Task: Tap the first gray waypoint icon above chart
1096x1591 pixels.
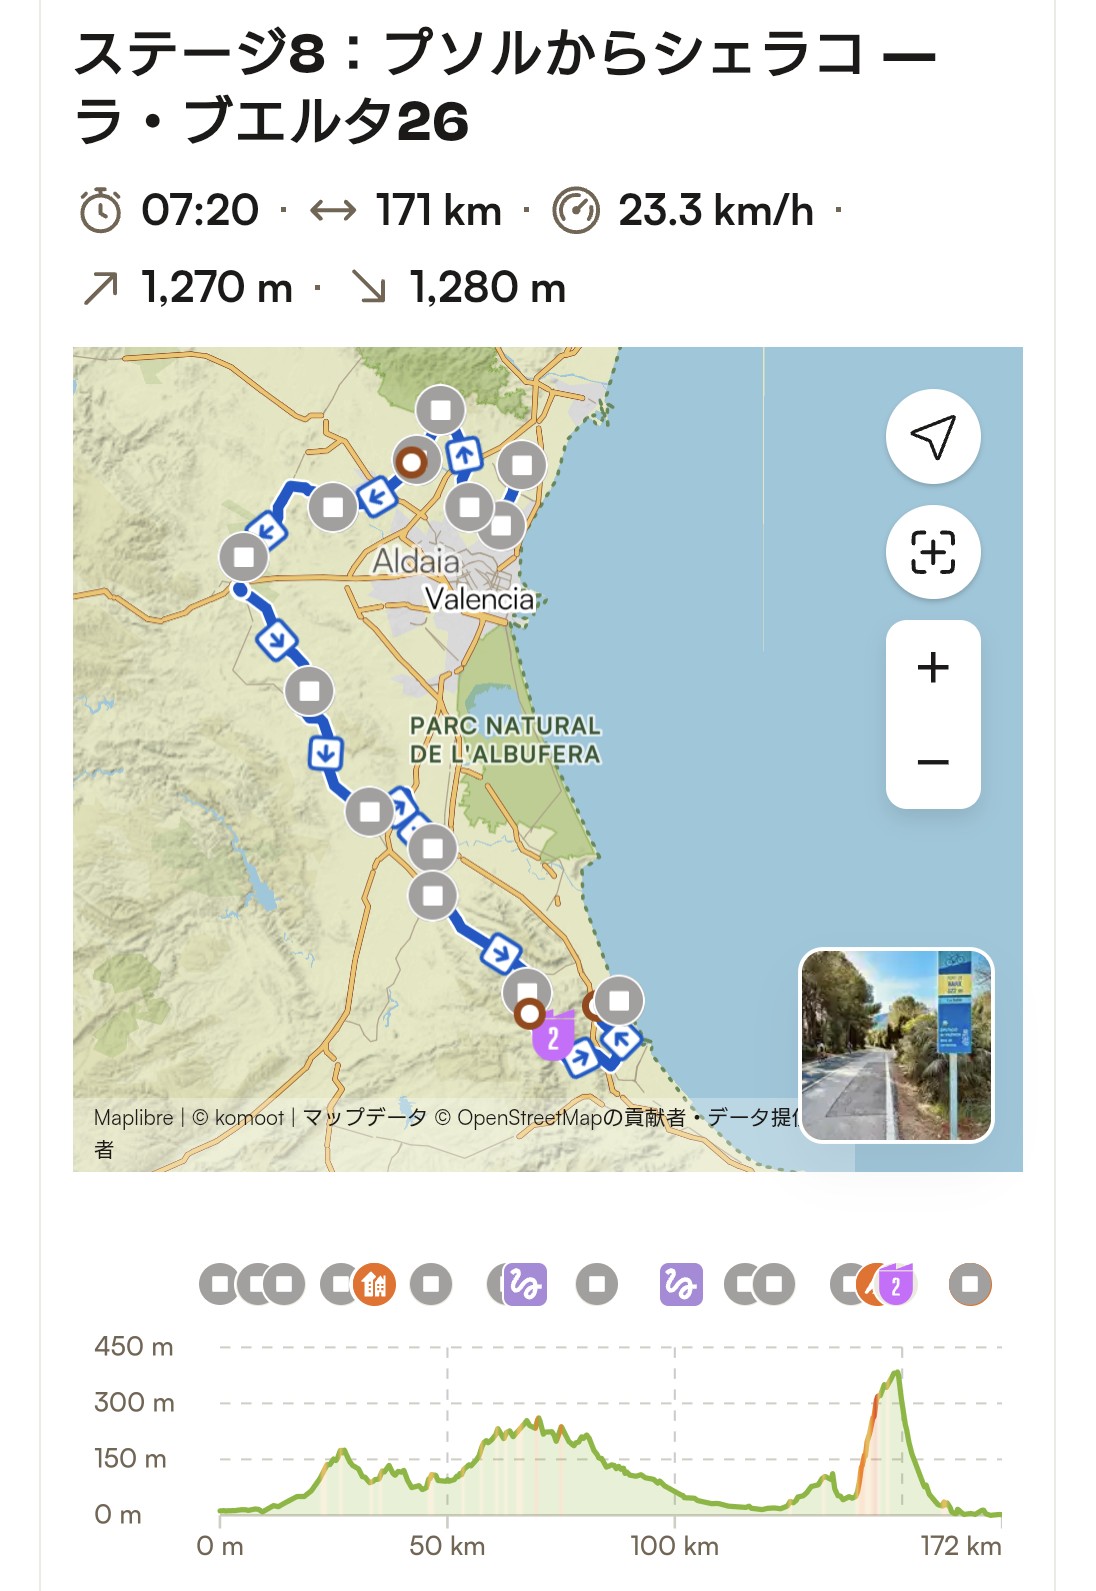Action: pos(220,1284)
